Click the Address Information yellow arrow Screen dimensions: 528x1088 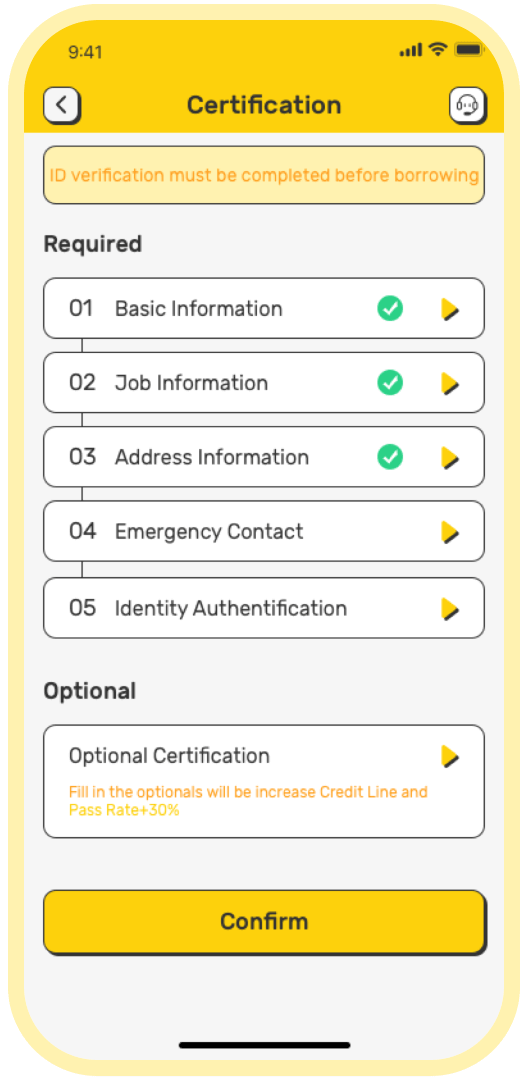coord(450,457)
